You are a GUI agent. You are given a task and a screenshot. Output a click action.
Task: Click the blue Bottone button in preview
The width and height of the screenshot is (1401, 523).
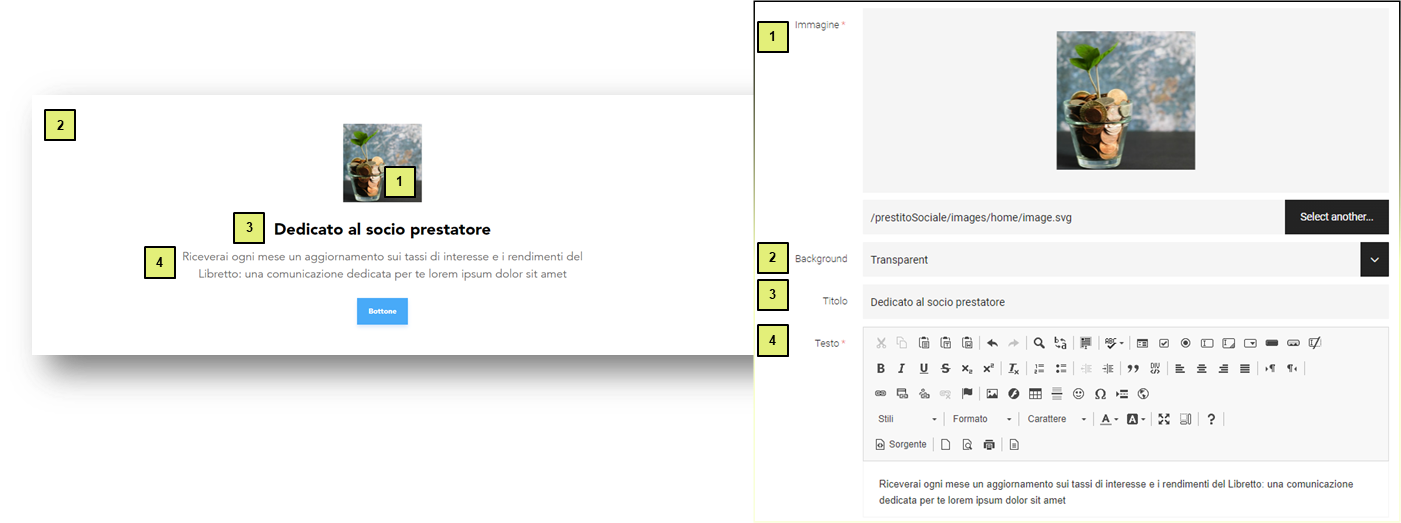coord(382,311)
